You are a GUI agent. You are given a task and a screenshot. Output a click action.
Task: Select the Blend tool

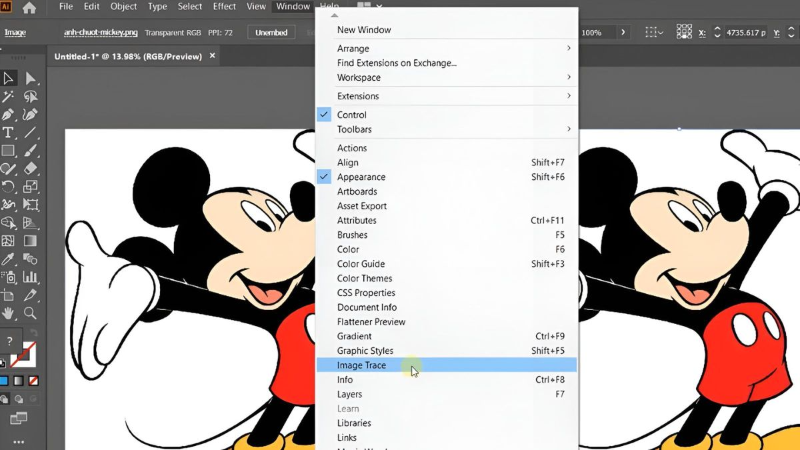30,259
